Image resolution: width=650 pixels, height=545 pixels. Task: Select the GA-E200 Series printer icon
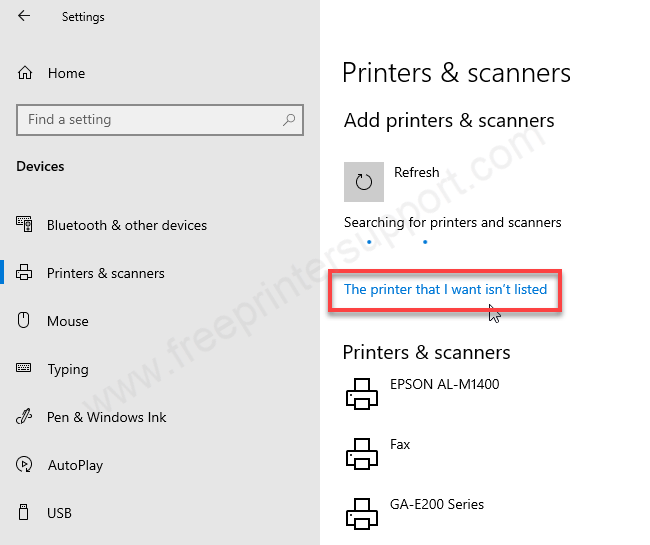(x=361, y=513)
